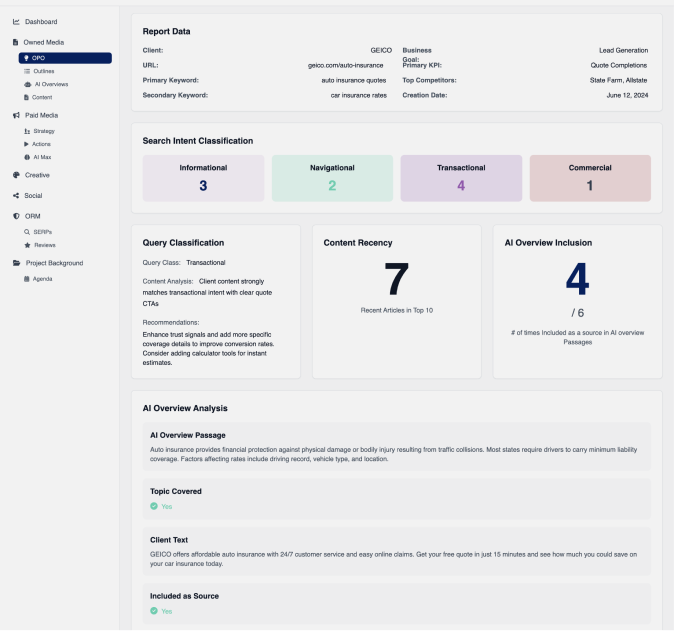The width and height of the screenshot is (674, 631).
Task: Click the Agenda calendar icon
Action: click(x=26, y=278)
